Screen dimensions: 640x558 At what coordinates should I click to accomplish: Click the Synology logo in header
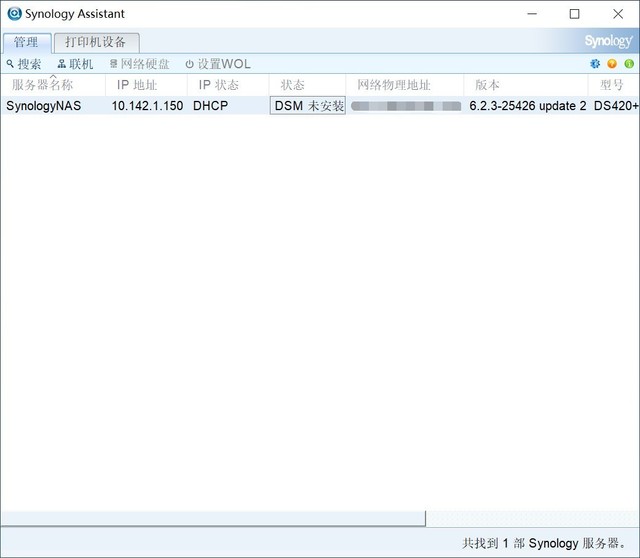tap(608, 41)
